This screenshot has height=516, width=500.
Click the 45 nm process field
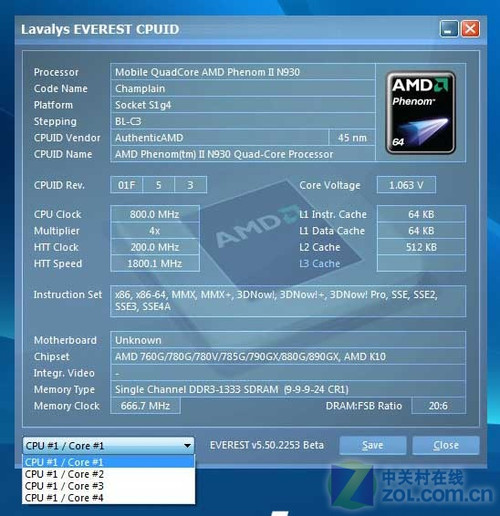tap(352, 138)
